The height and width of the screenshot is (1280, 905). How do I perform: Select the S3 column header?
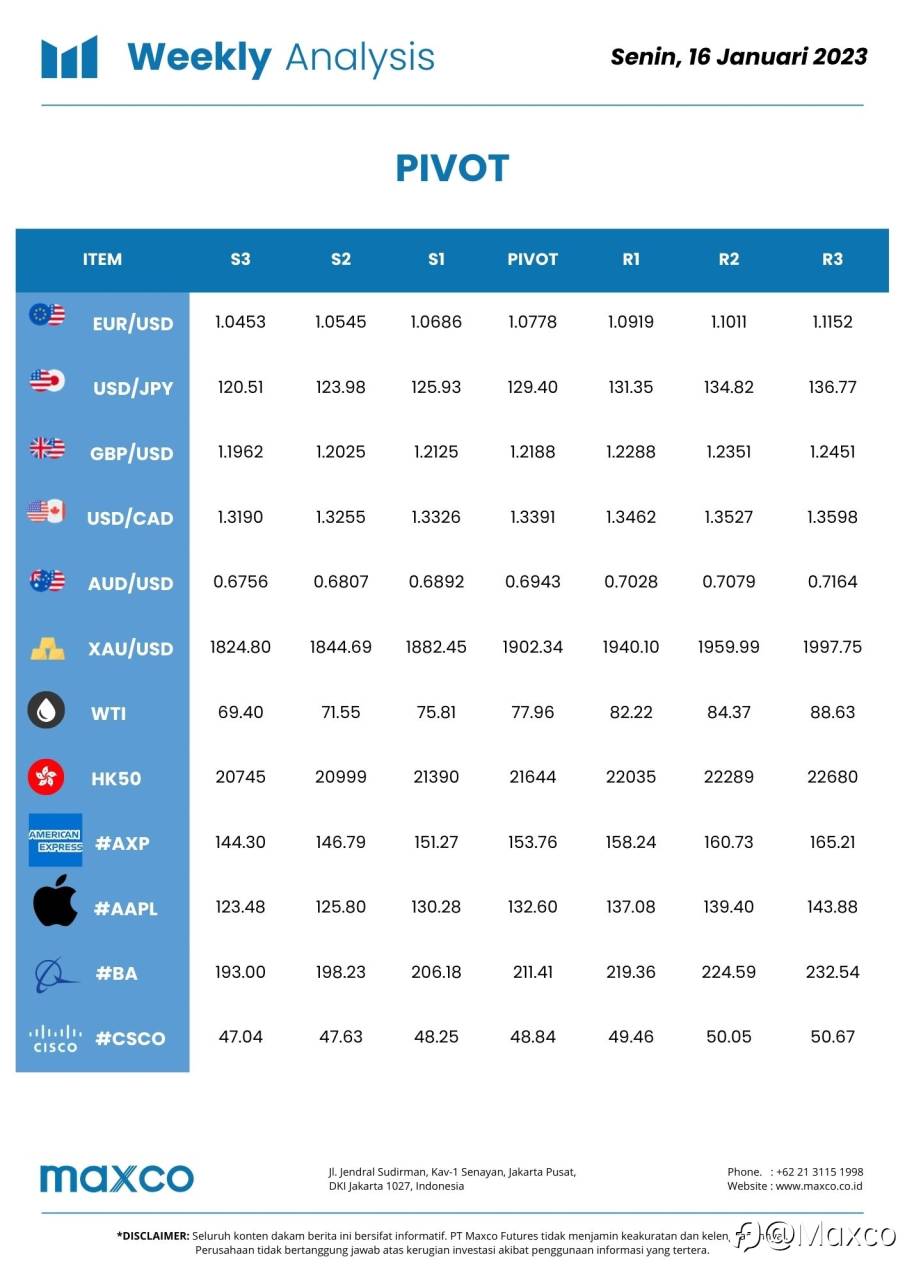click(x=240, y=259)
